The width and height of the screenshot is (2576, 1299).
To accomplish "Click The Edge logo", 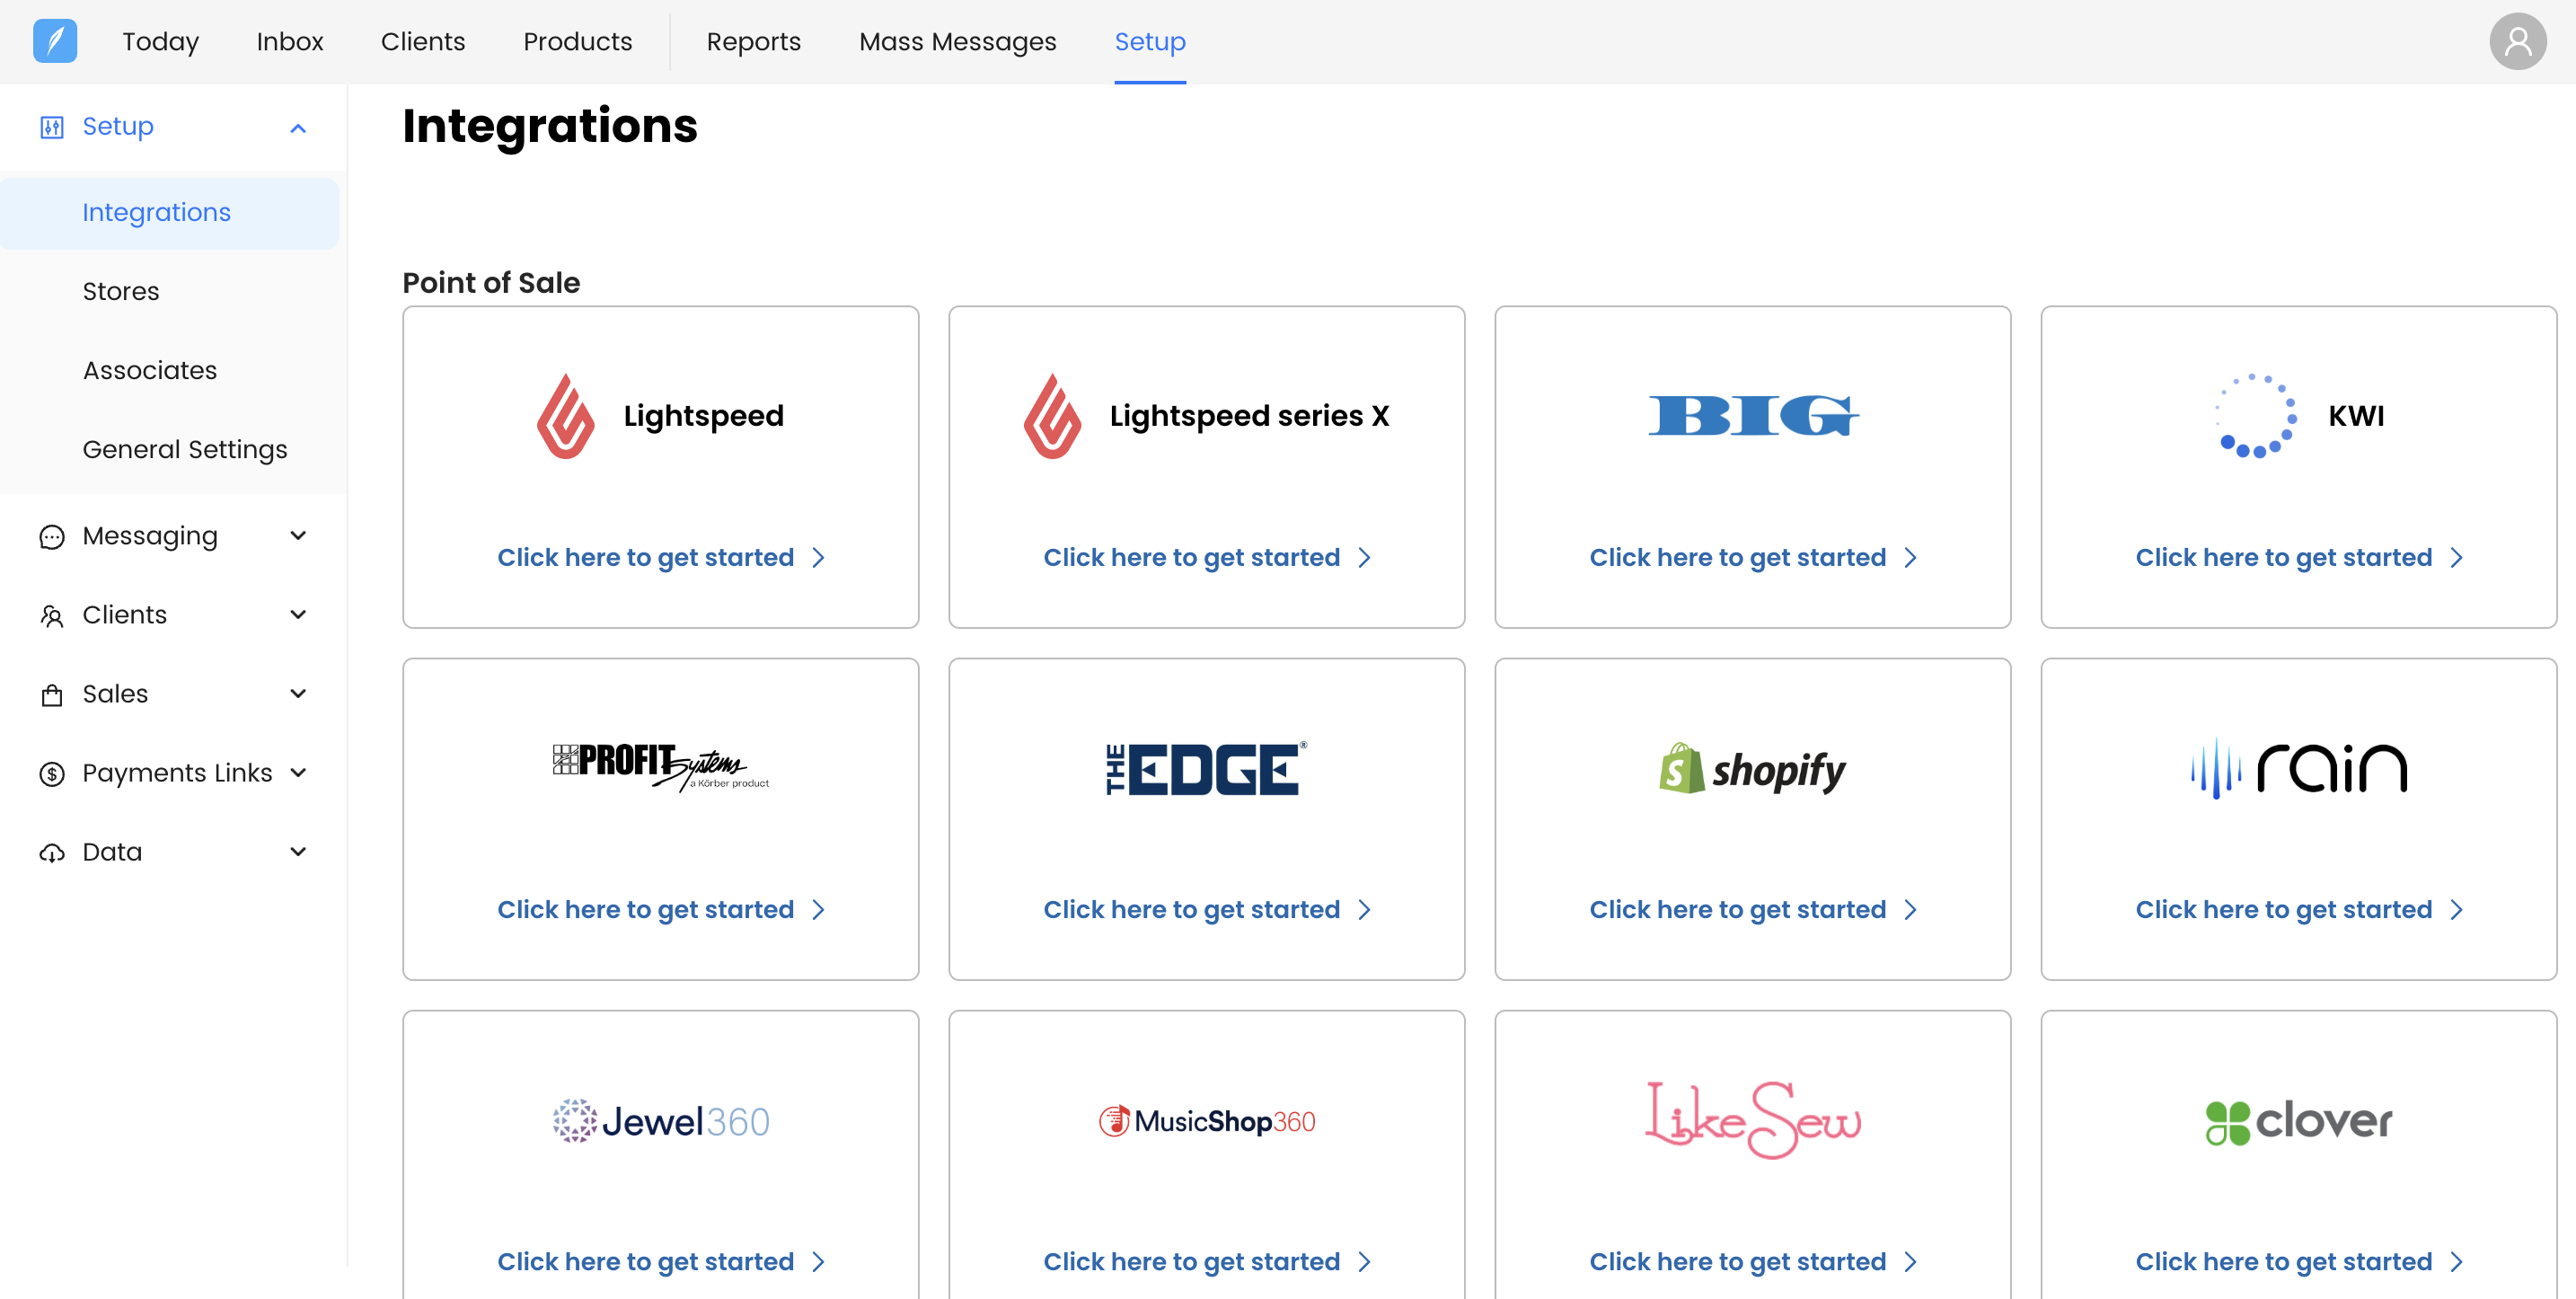I will (1207, 768).
